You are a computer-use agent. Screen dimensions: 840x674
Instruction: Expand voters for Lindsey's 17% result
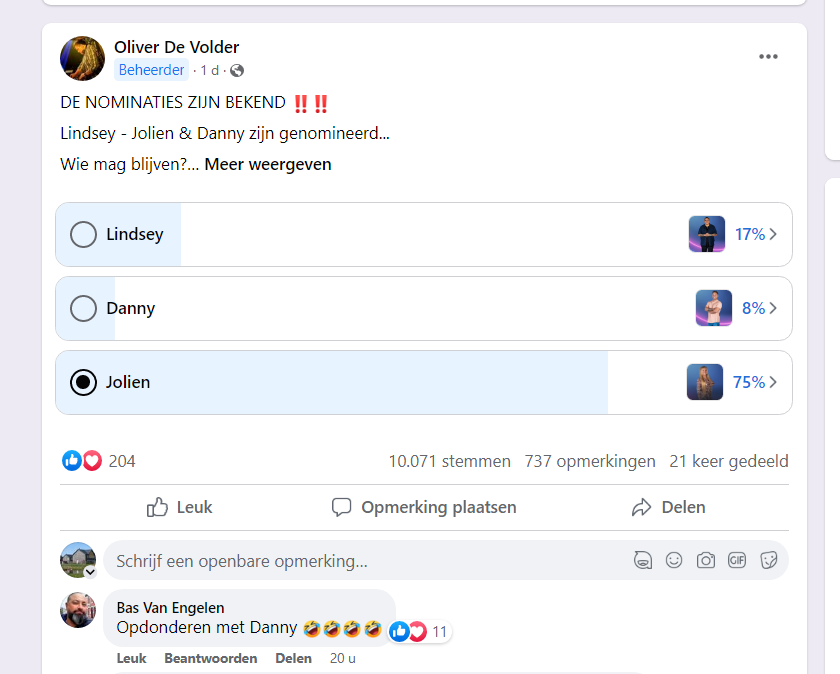tap(755, 234)
